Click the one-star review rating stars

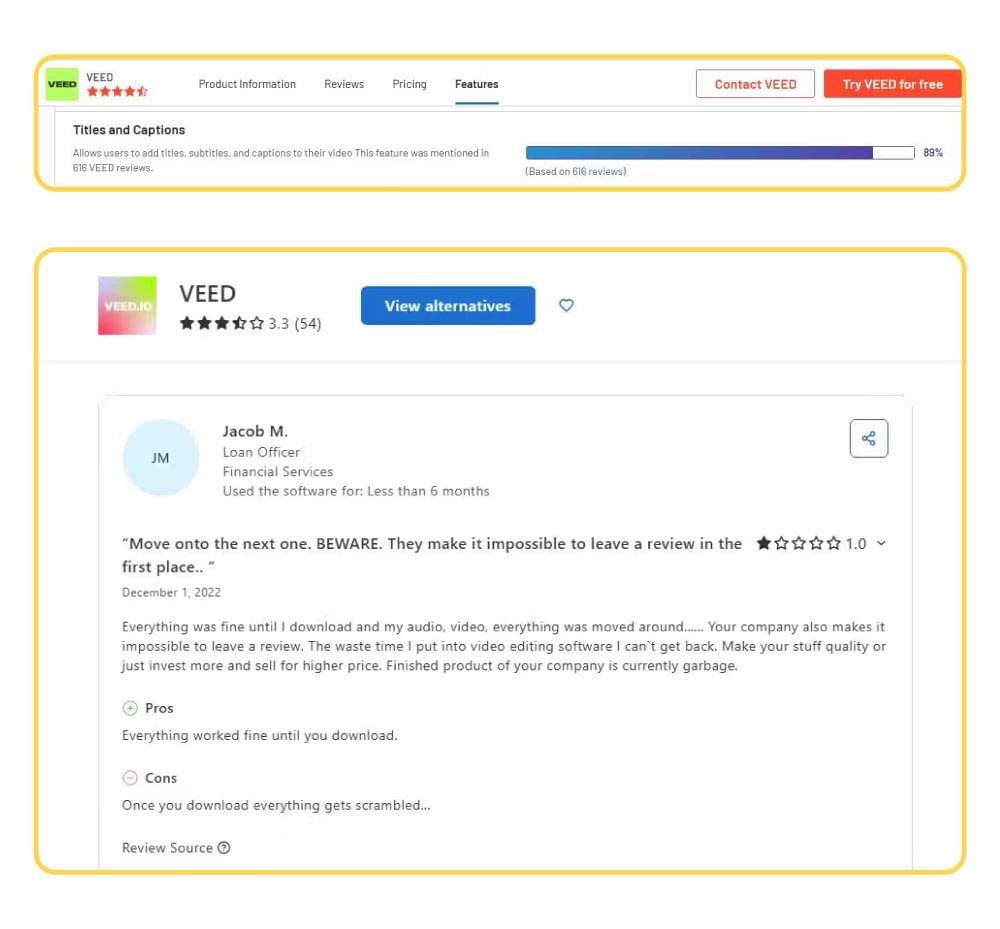click(798, 543)
